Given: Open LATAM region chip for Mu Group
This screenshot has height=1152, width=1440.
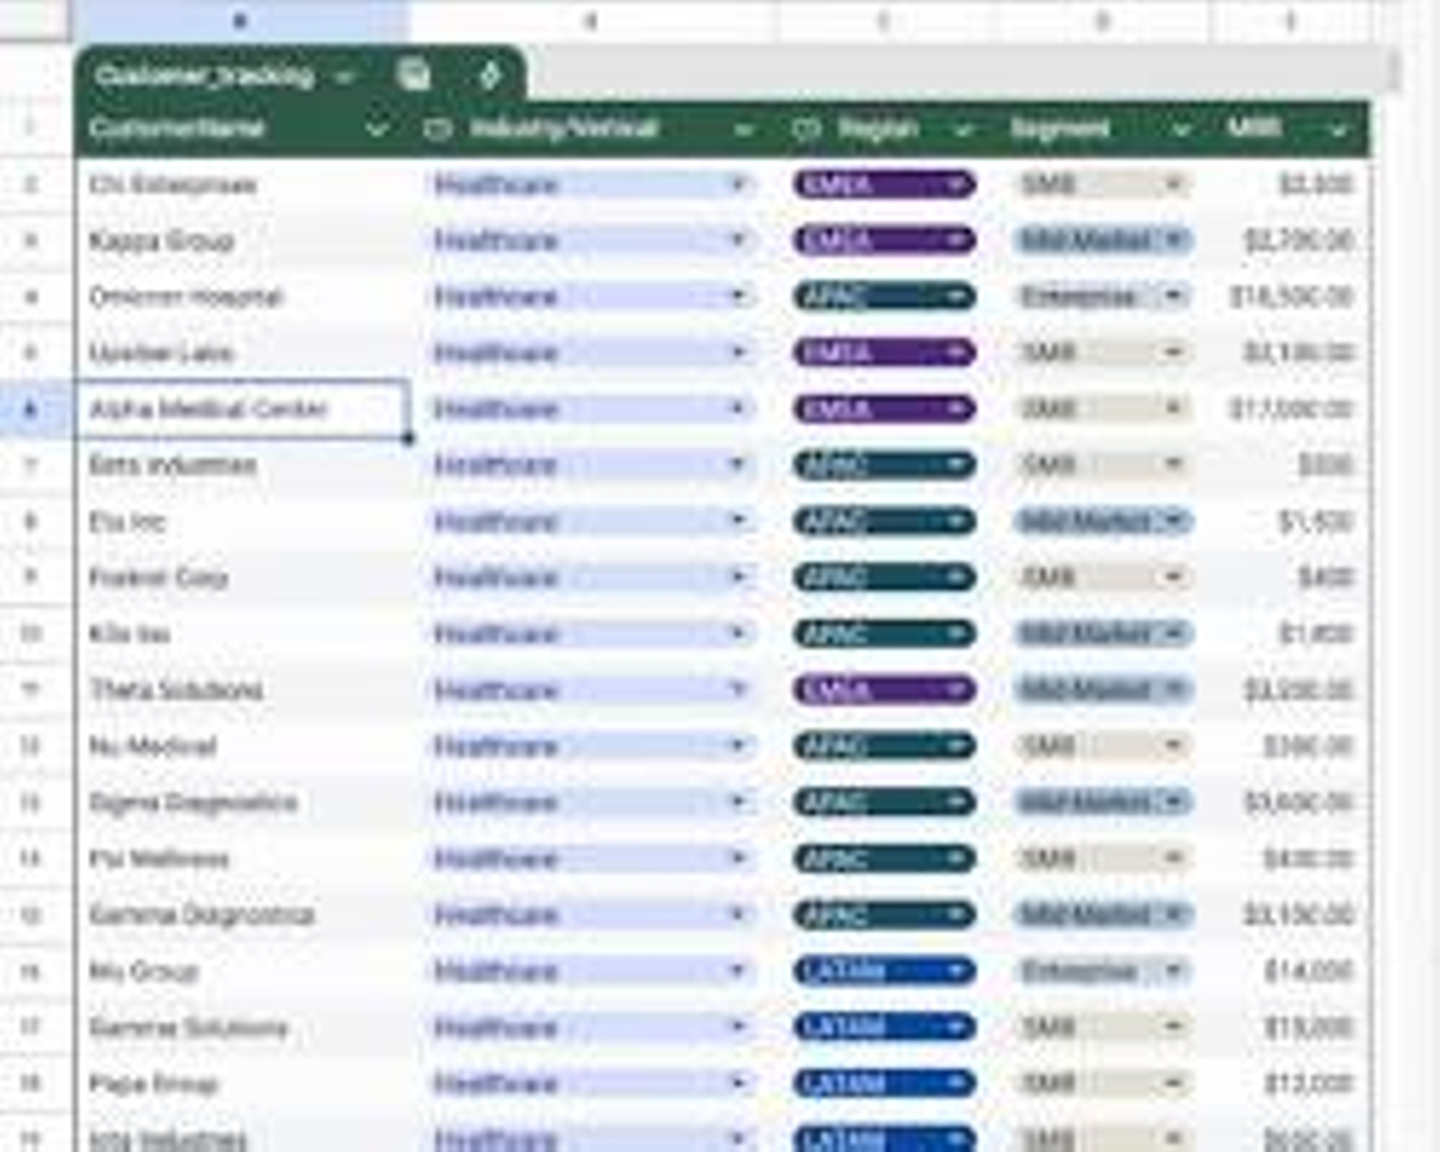Looking at the screenshot, I should [884, 971].
